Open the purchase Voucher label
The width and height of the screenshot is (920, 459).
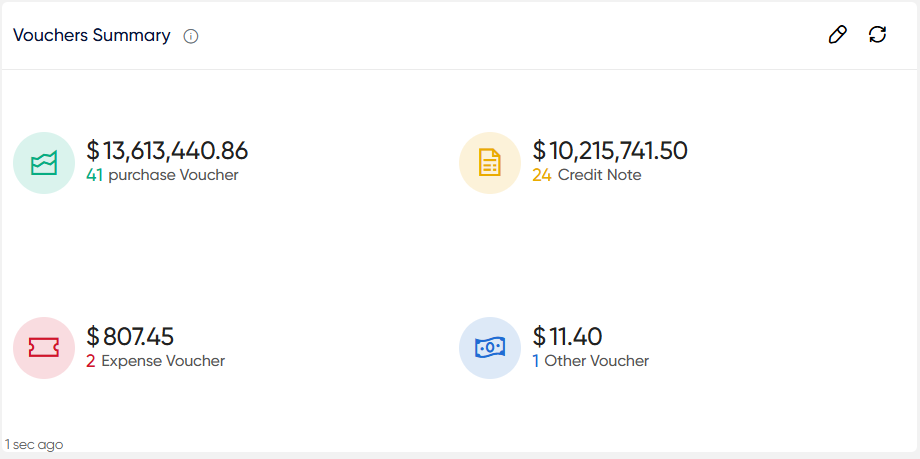click(x=174, y=176)
